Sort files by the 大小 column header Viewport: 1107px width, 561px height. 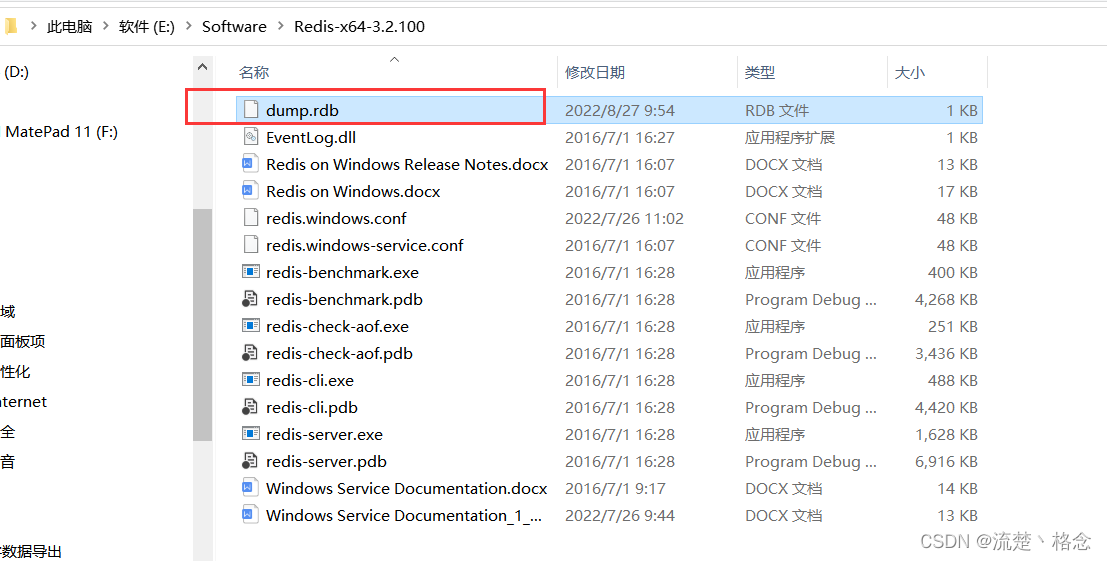909,72
